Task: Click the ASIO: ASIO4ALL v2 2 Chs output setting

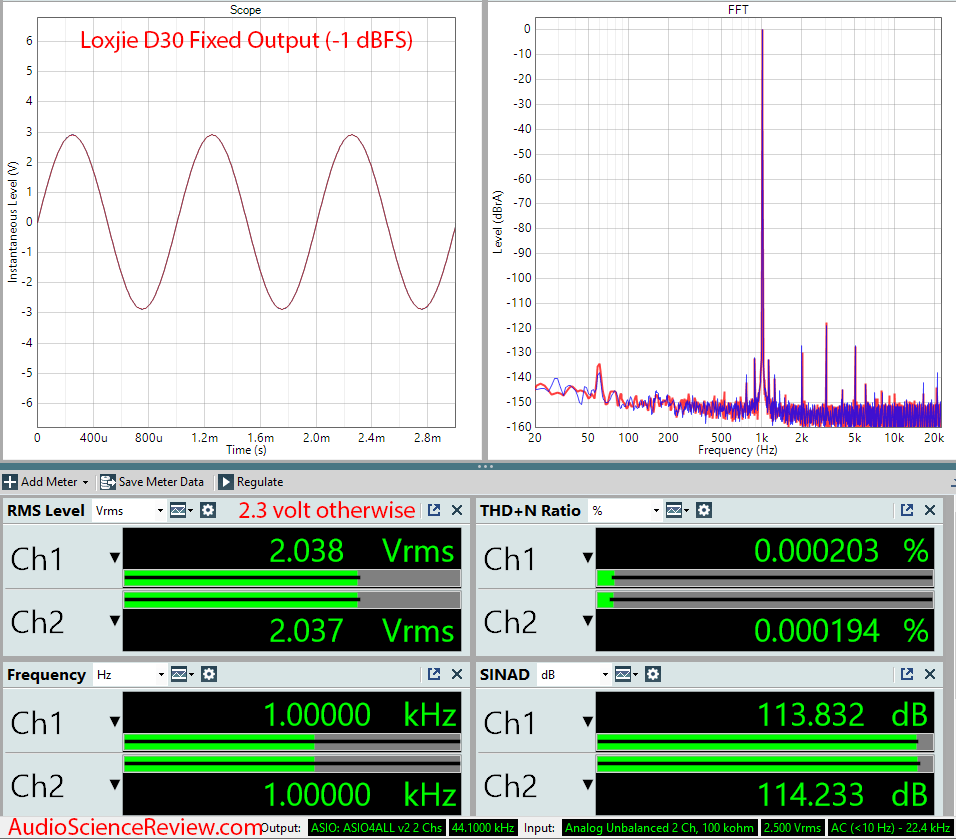Action: coord(376,828)
